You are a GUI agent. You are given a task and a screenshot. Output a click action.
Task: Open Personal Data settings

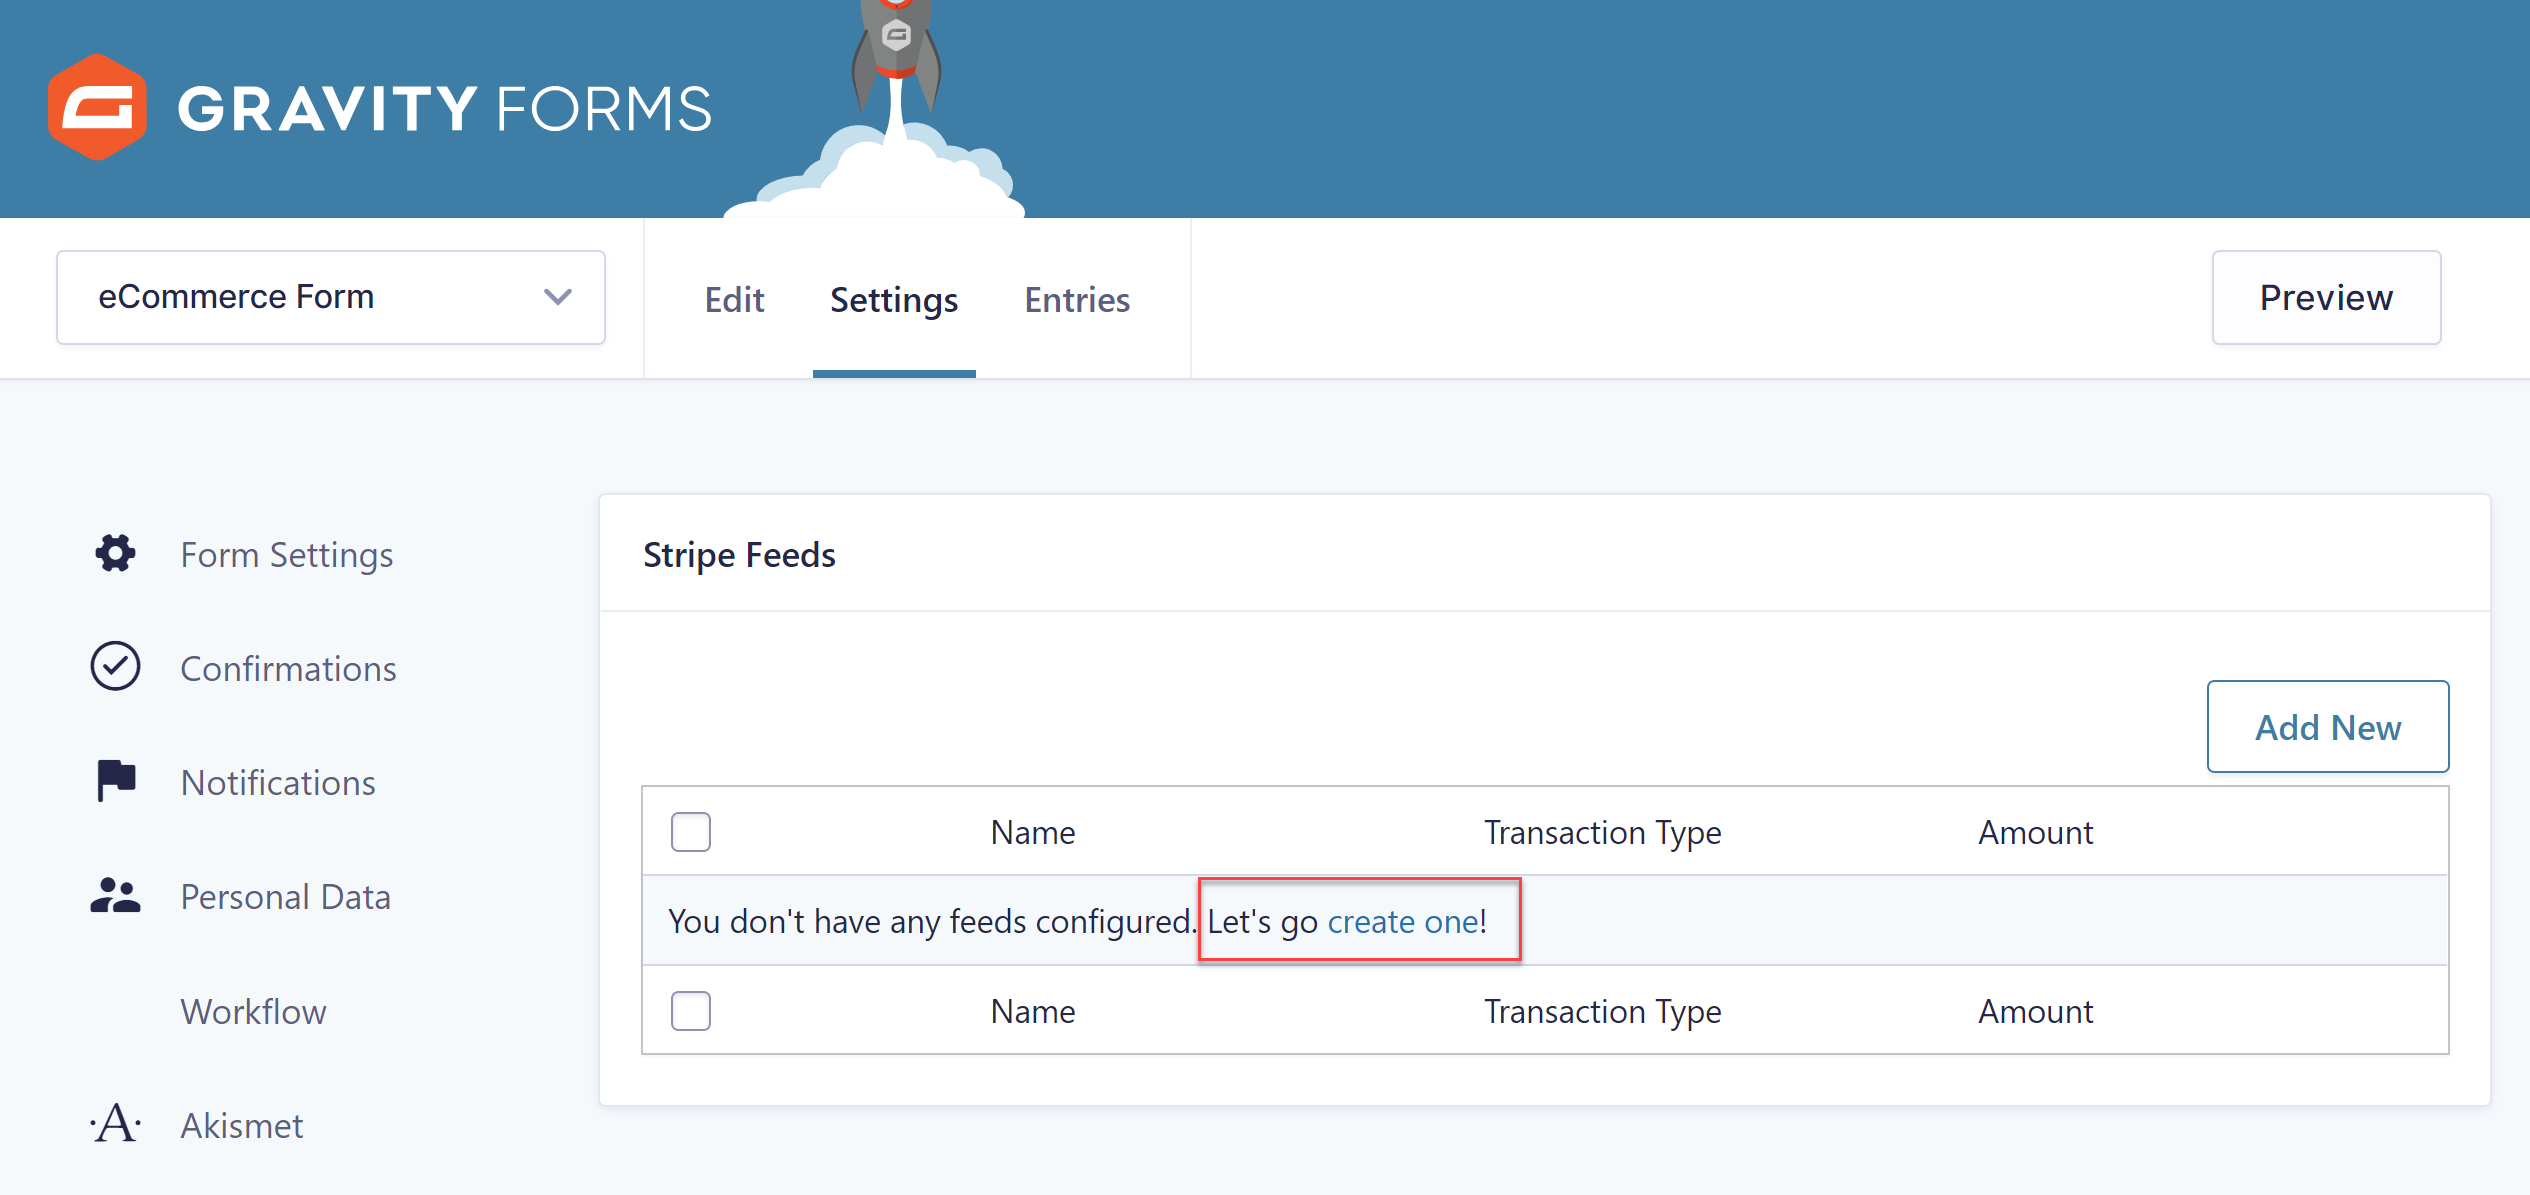[285, 897]
